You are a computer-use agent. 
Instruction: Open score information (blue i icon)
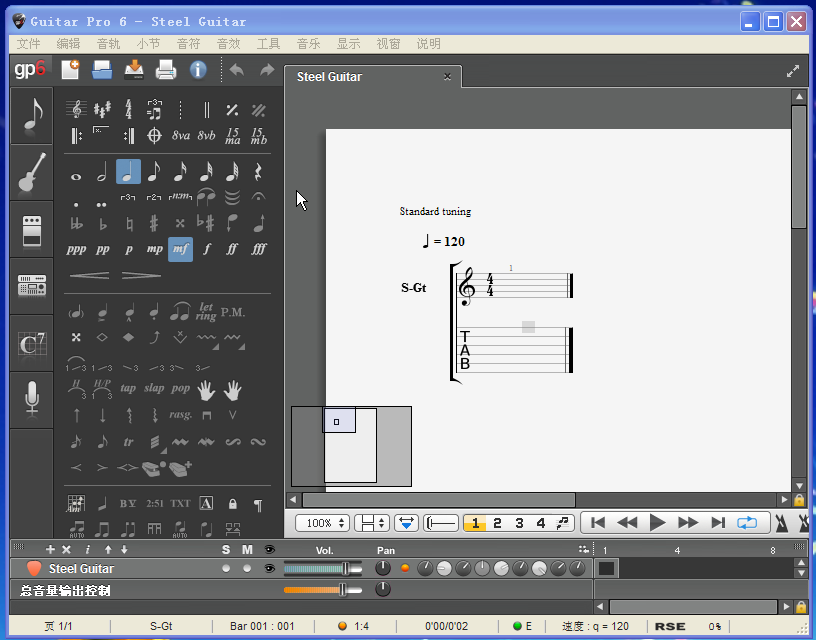click(x=198, y=70)
